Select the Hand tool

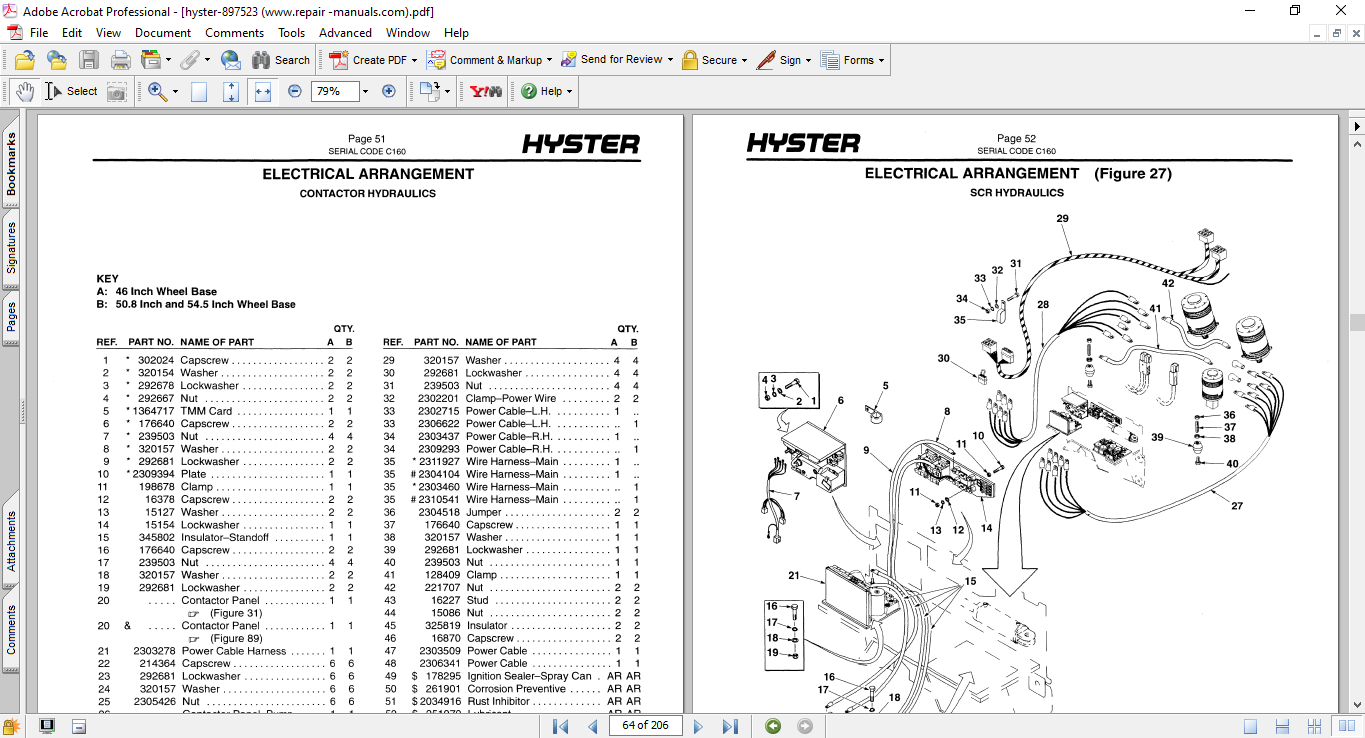(x=24, y=91)
